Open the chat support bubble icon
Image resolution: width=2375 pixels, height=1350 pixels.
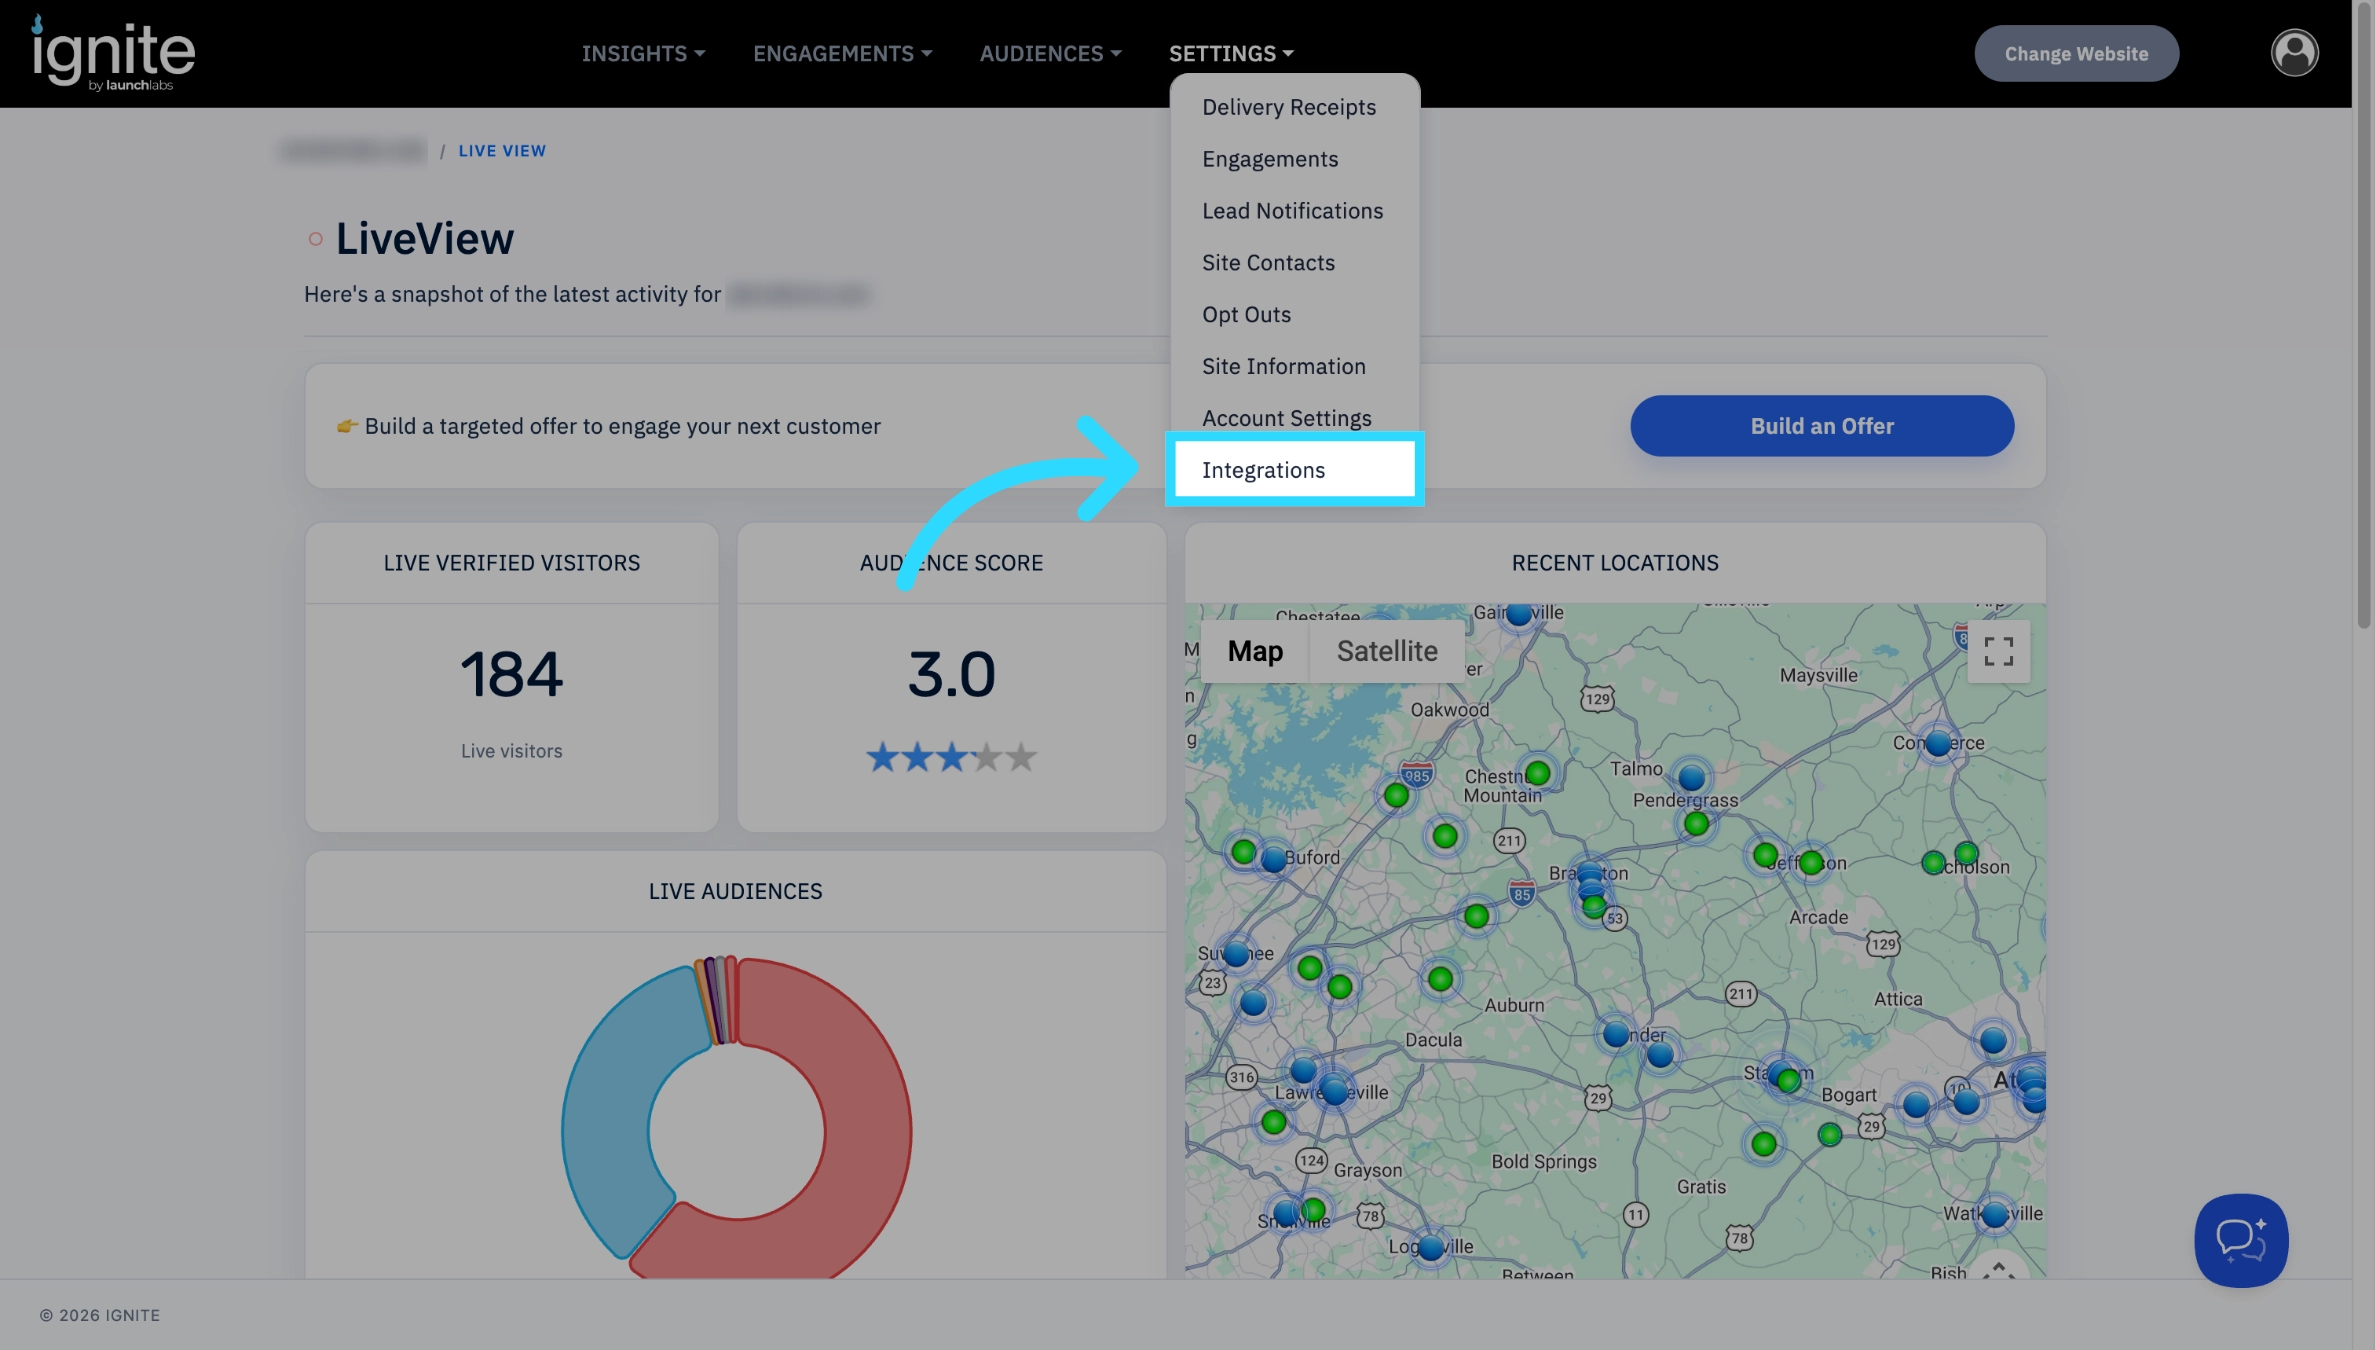(x=2241, y=1240)
